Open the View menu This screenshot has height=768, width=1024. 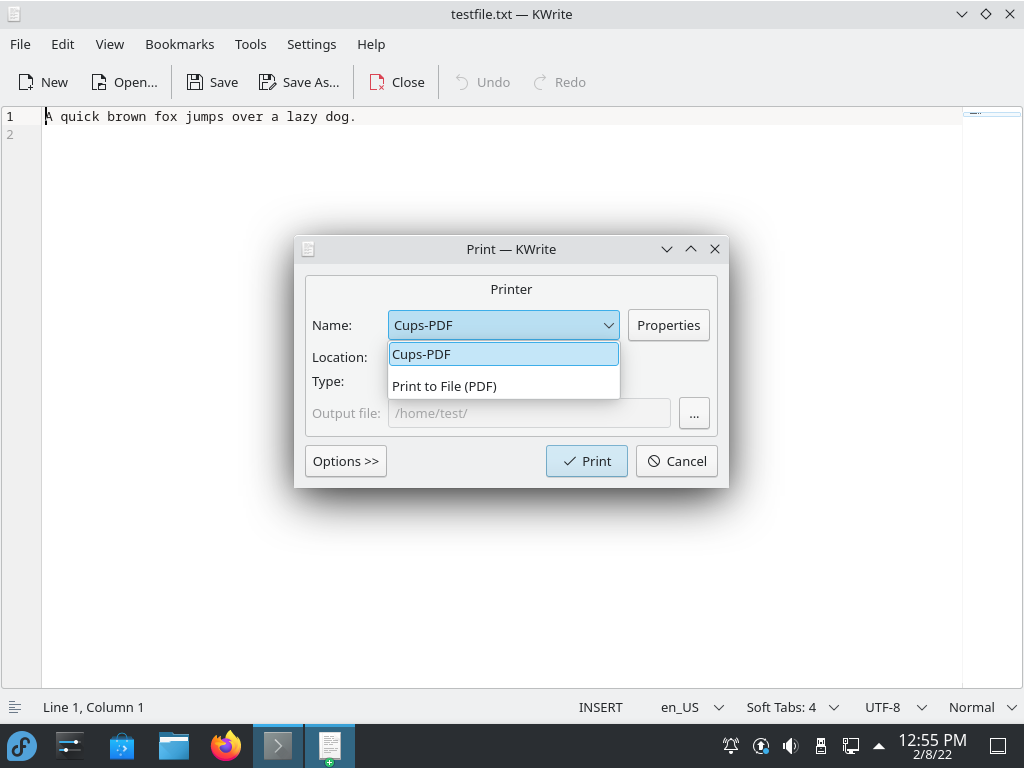pos(110,44)
